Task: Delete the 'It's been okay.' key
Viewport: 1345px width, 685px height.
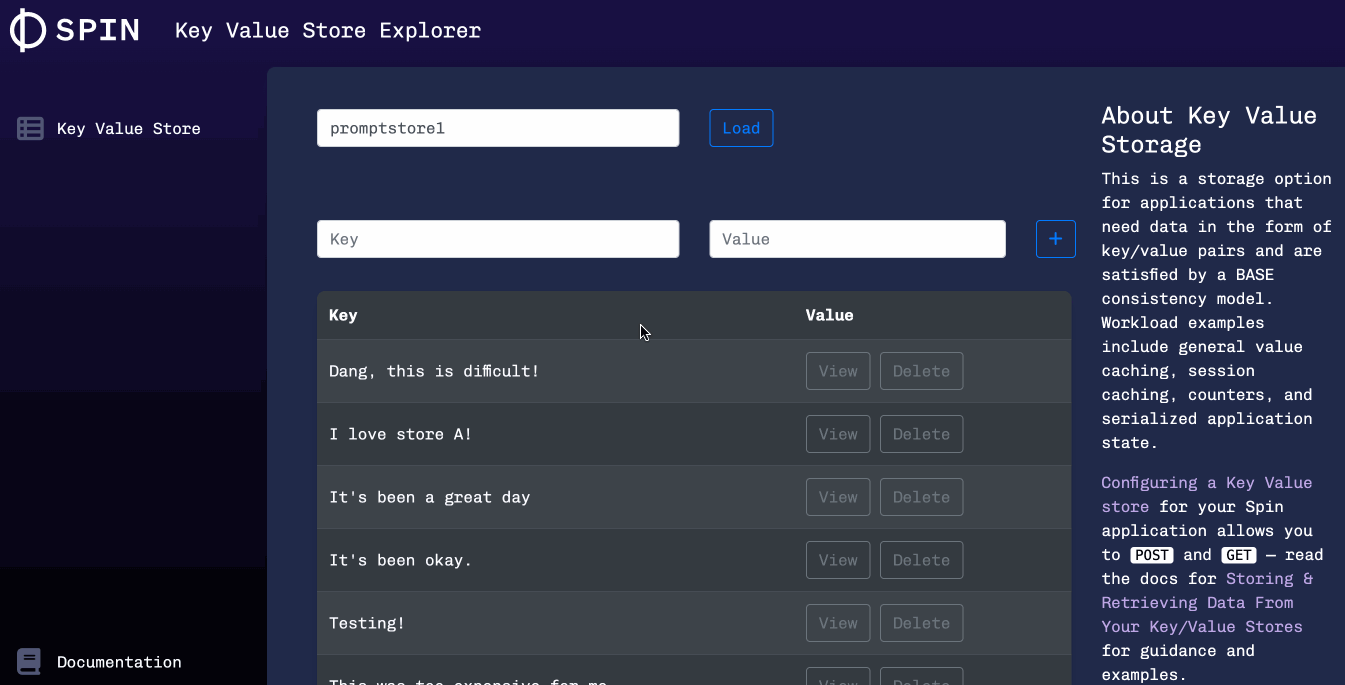Action: (x=921, y=560)
